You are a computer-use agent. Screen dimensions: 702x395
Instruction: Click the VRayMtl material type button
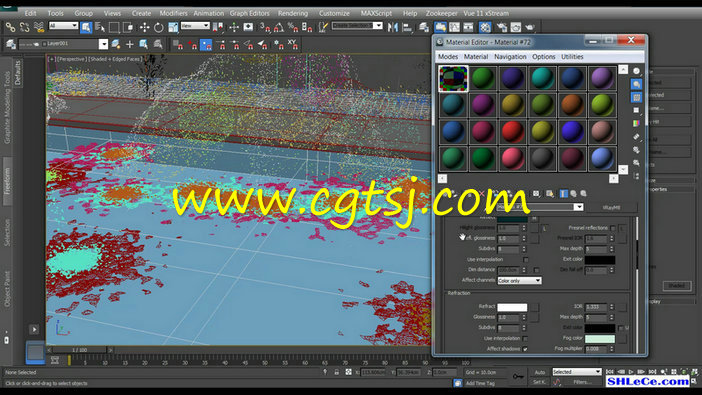click(x=611, y=207)
